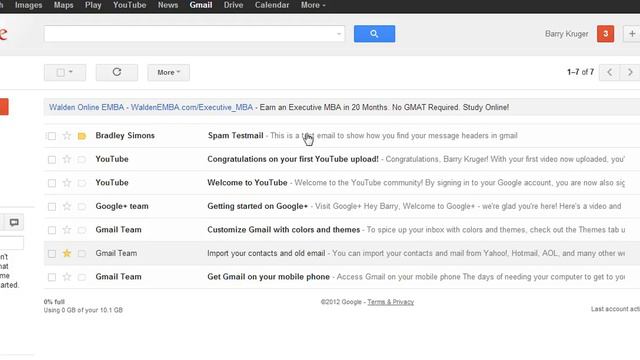Open Images in the Google top bar
Viewport: 640px width, 360px height.
[29, 5]
